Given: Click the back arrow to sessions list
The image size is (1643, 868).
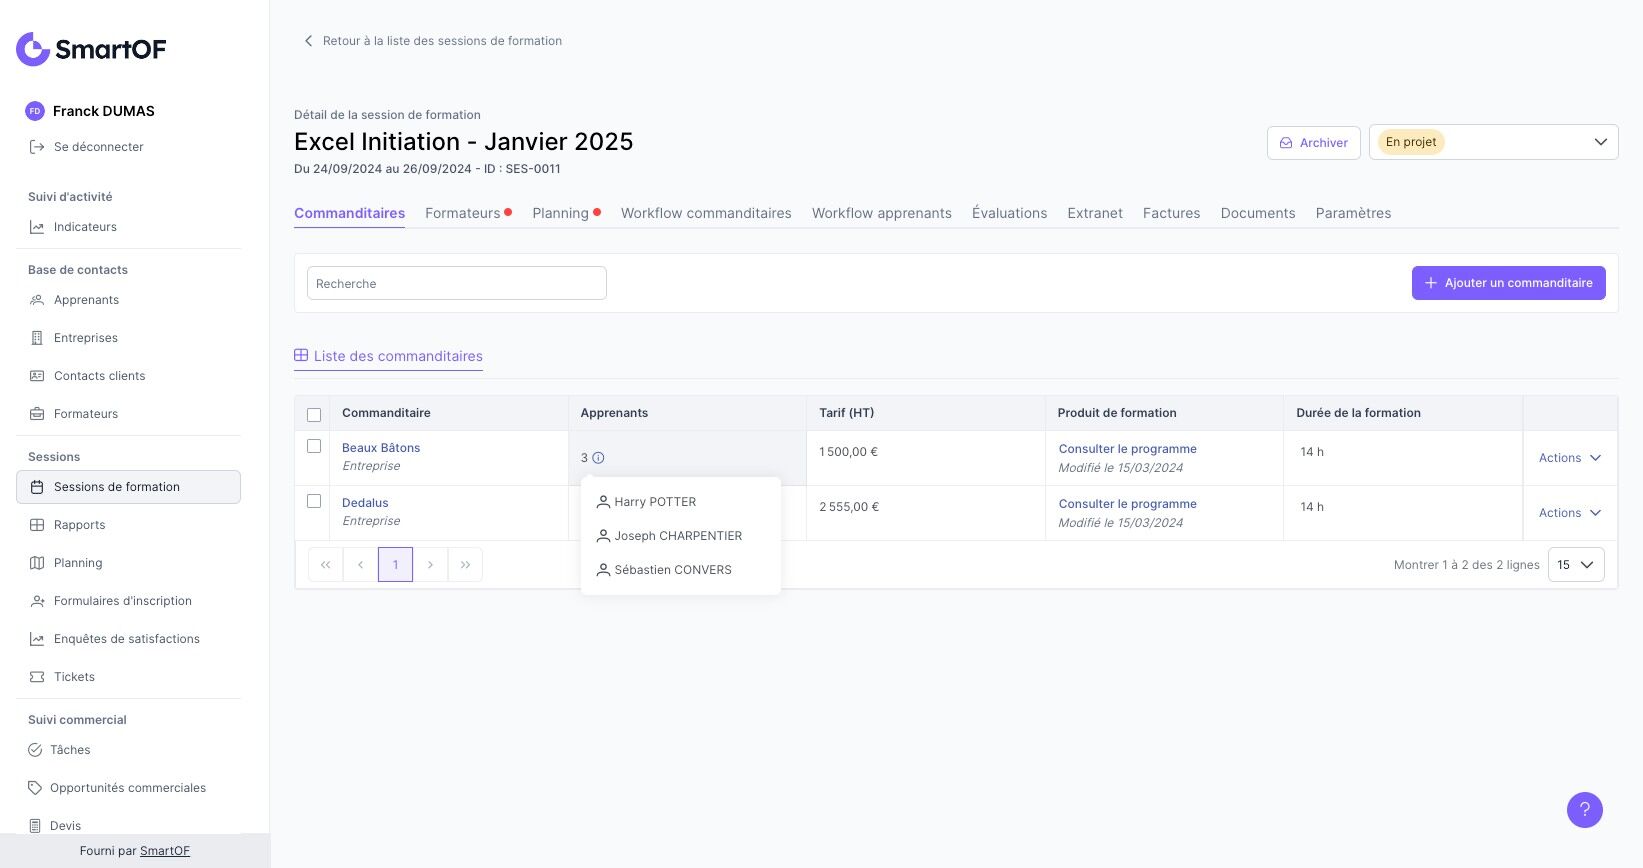Looking at the screenshot, I should click(308, 41).
